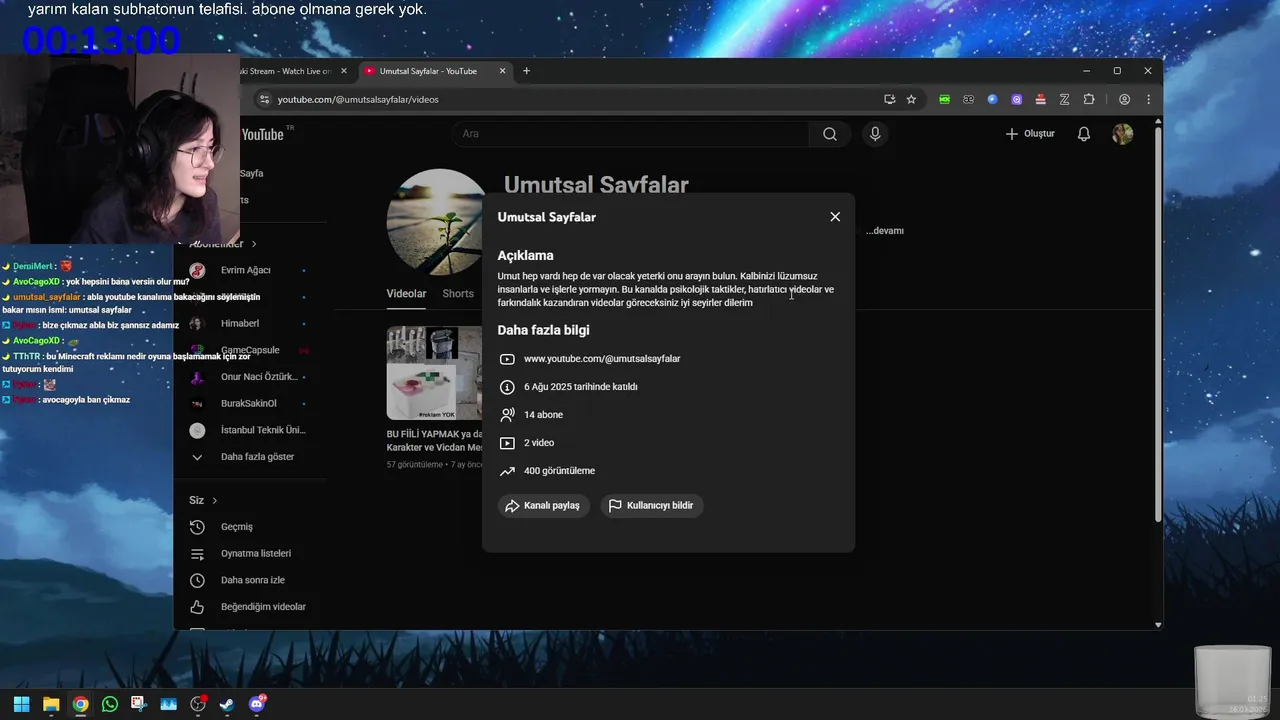
Task: Open the Chrome extensions puzzle menu
Action: point(1089,100)
